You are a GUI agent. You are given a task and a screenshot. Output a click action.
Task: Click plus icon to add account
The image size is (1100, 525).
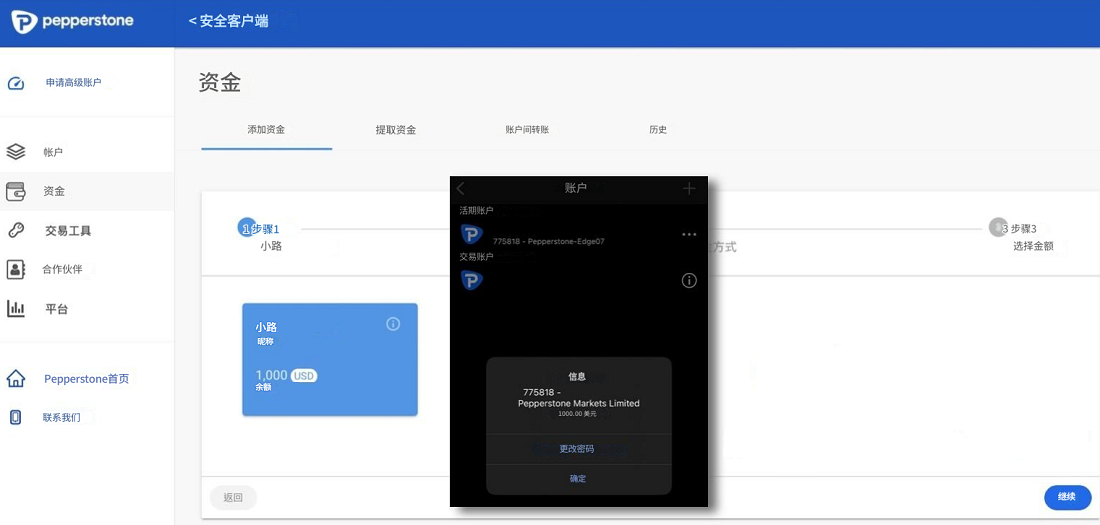(x=690, y=188)
